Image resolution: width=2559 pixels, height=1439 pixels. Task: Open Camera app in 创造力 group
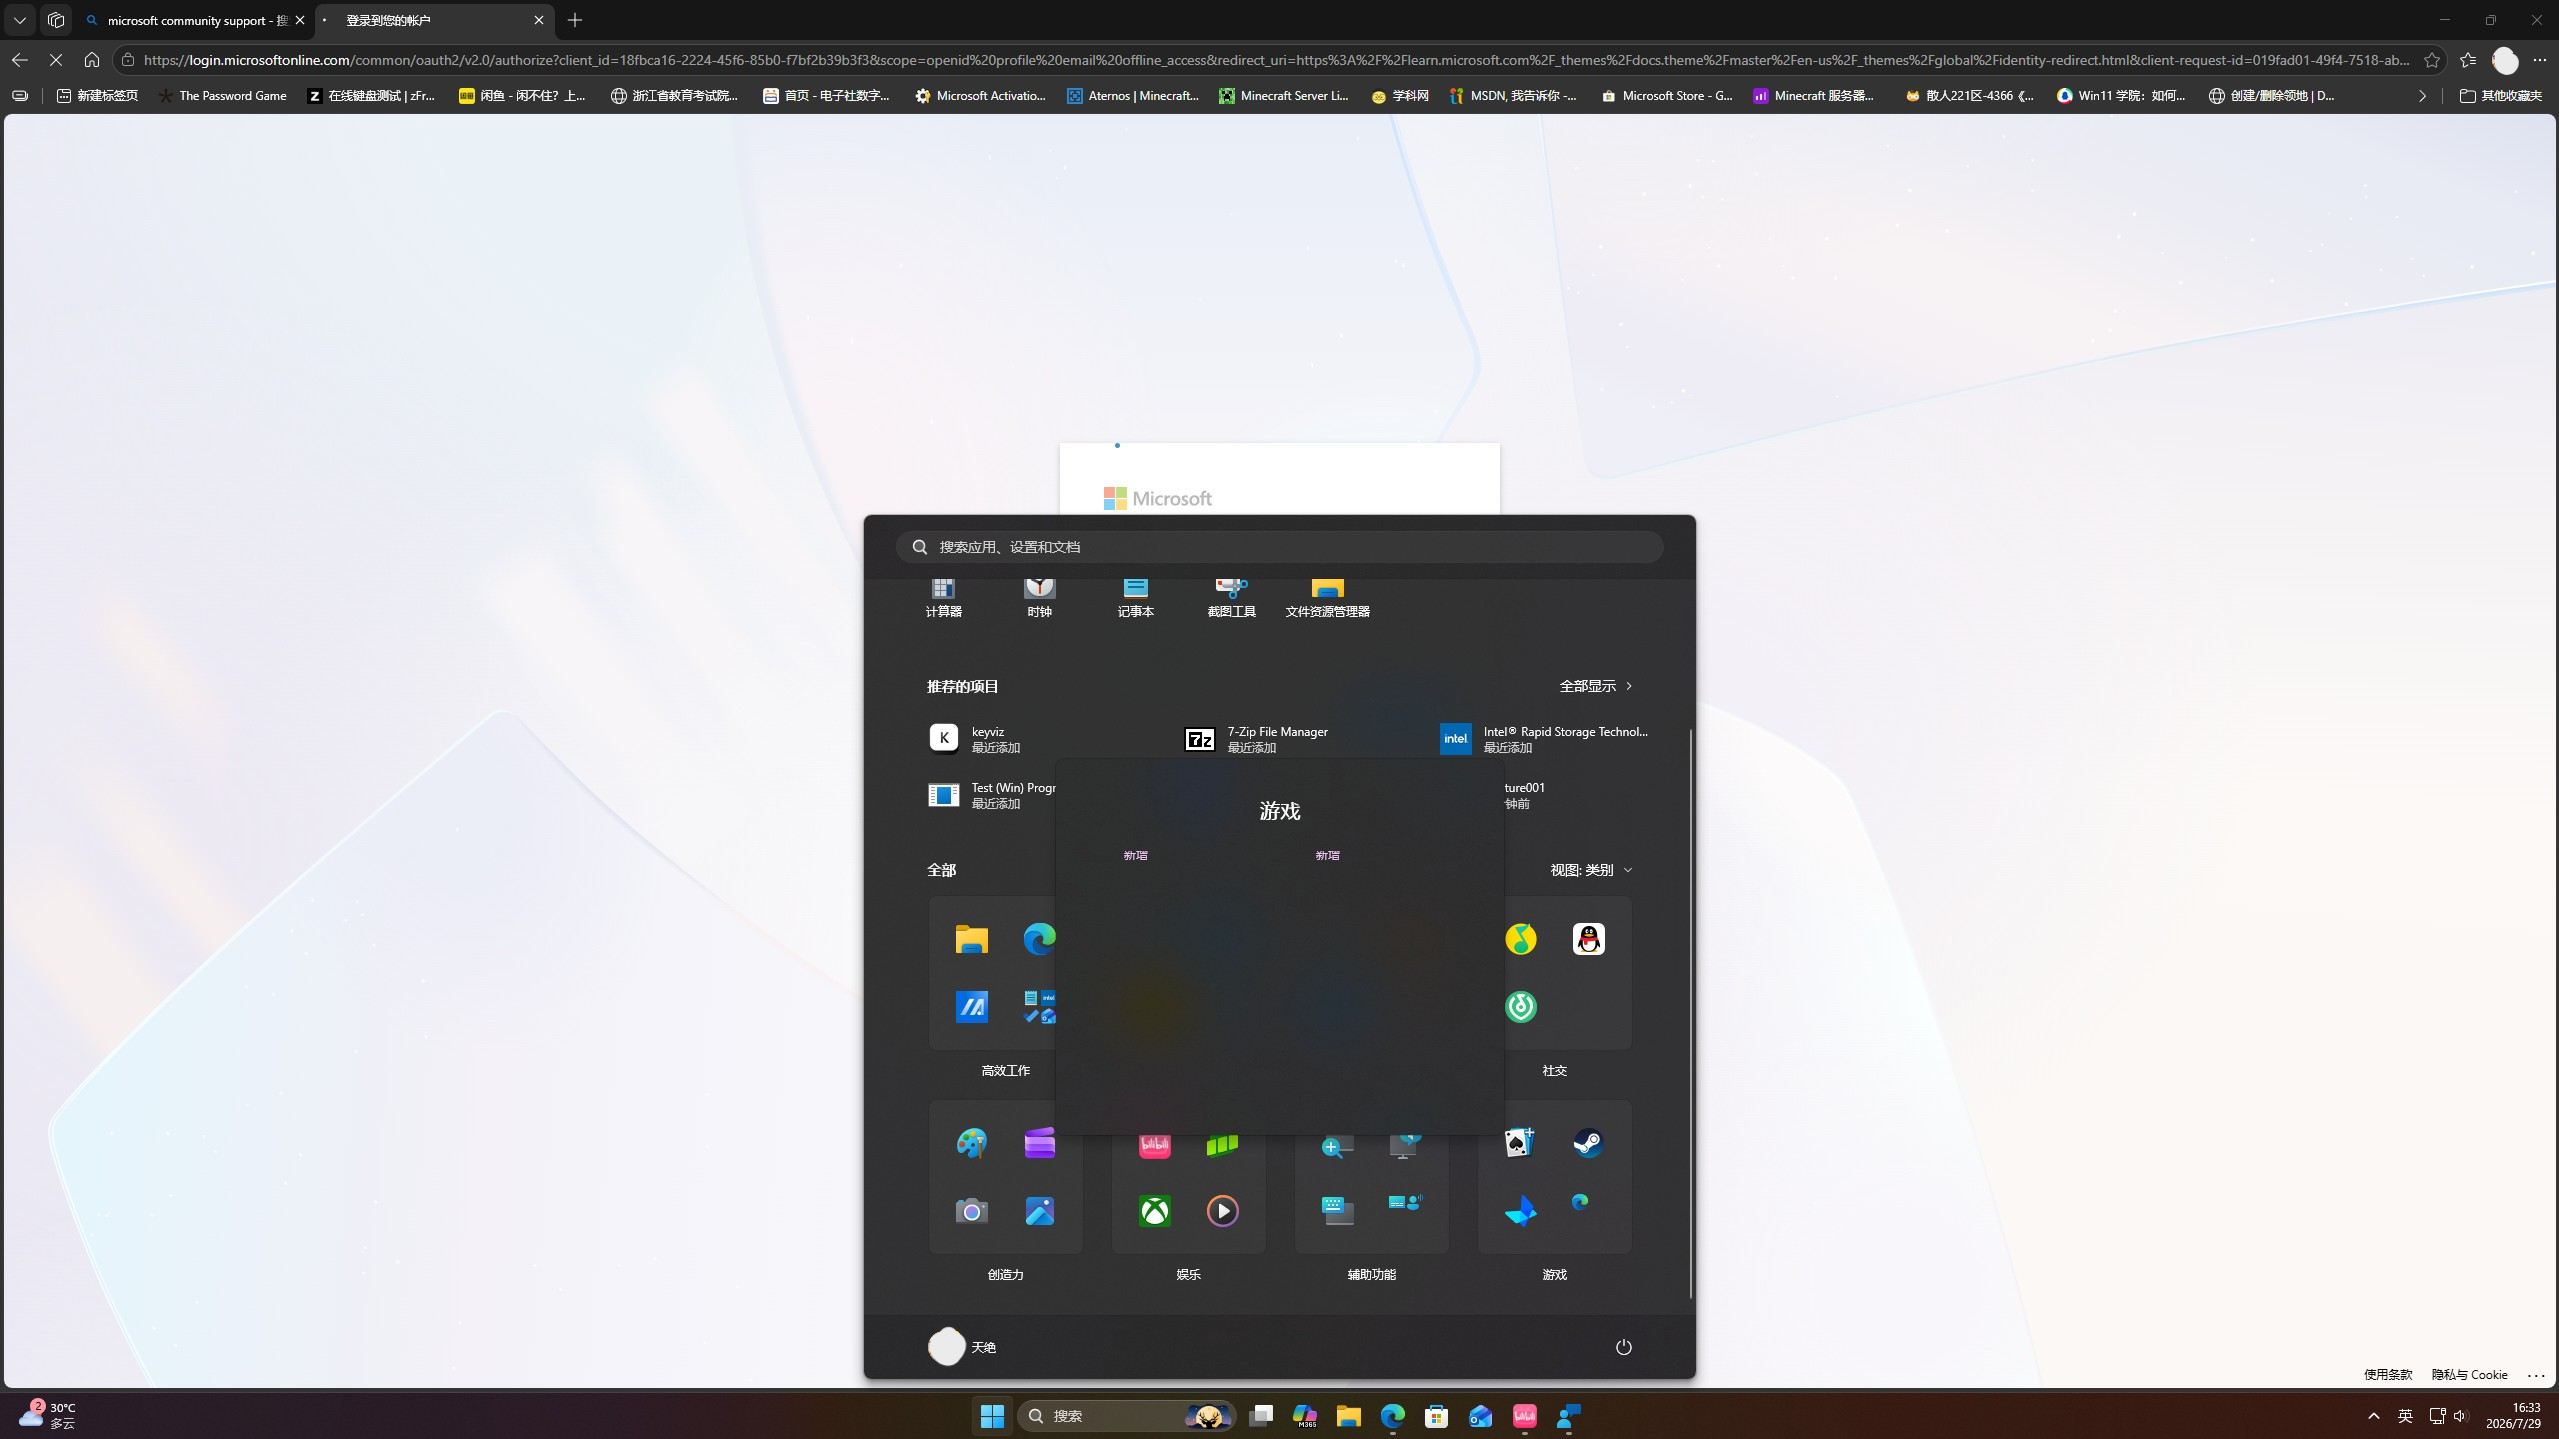971,1211
